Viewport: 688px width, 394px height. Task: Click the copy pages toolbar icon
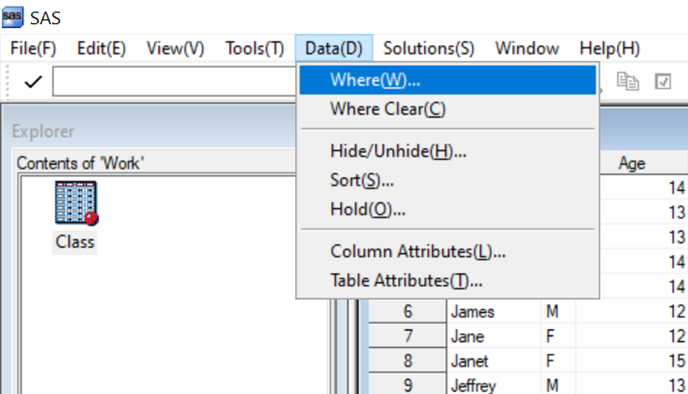628,82
